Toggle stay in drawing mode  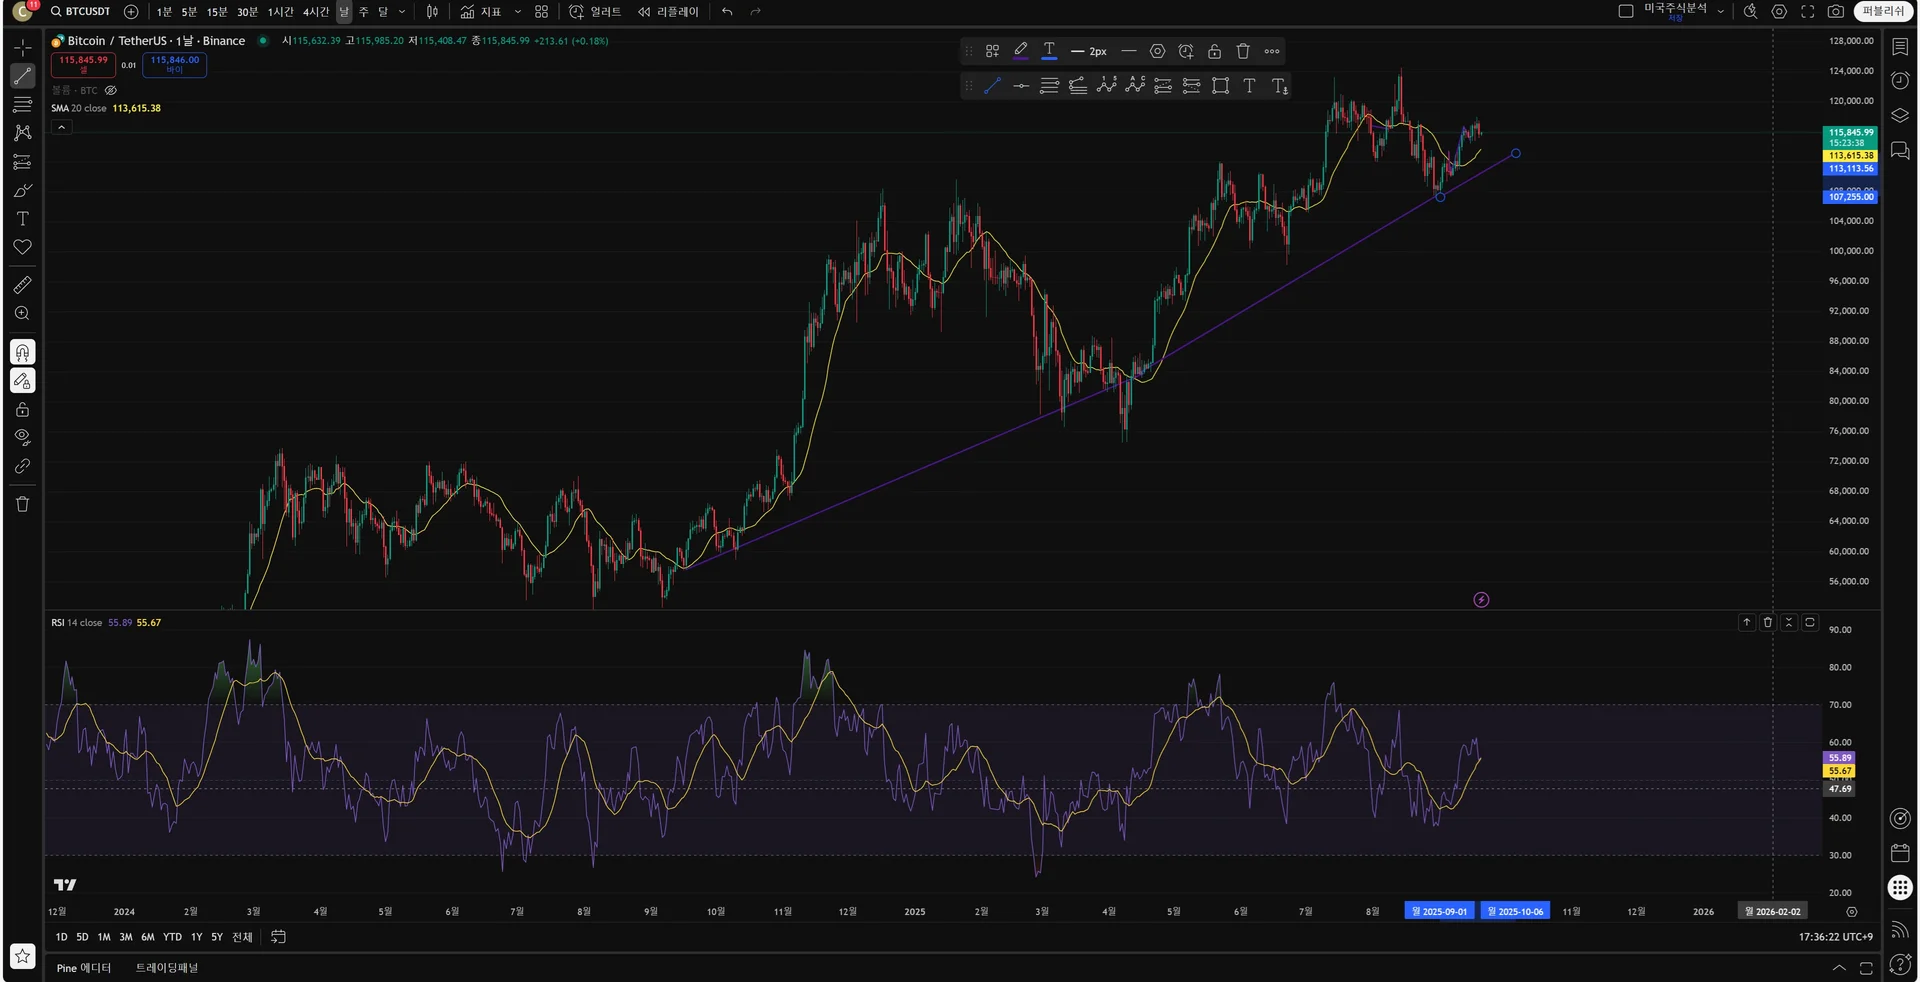click(x=22, y=381)
